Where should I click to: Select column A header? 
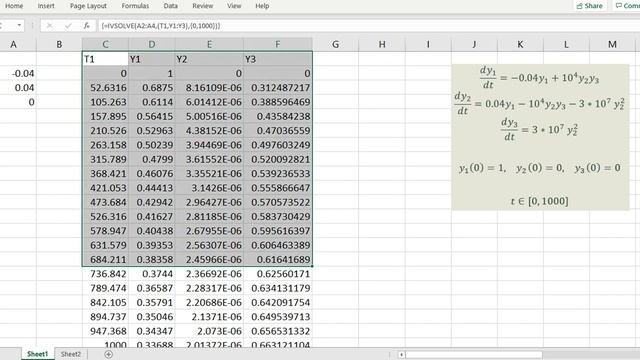click(x=13, y=44)
